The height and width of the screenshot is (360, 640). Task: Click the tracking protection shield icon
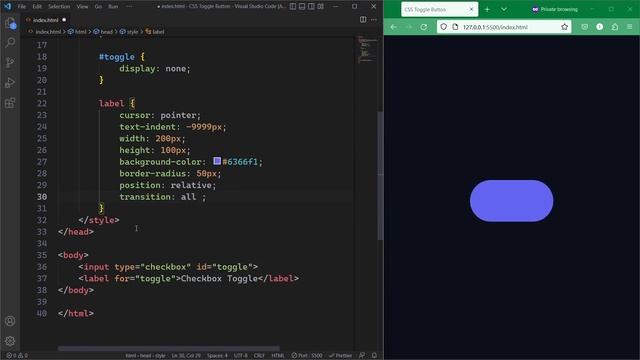pyautogui.click(x=444, y=27)
